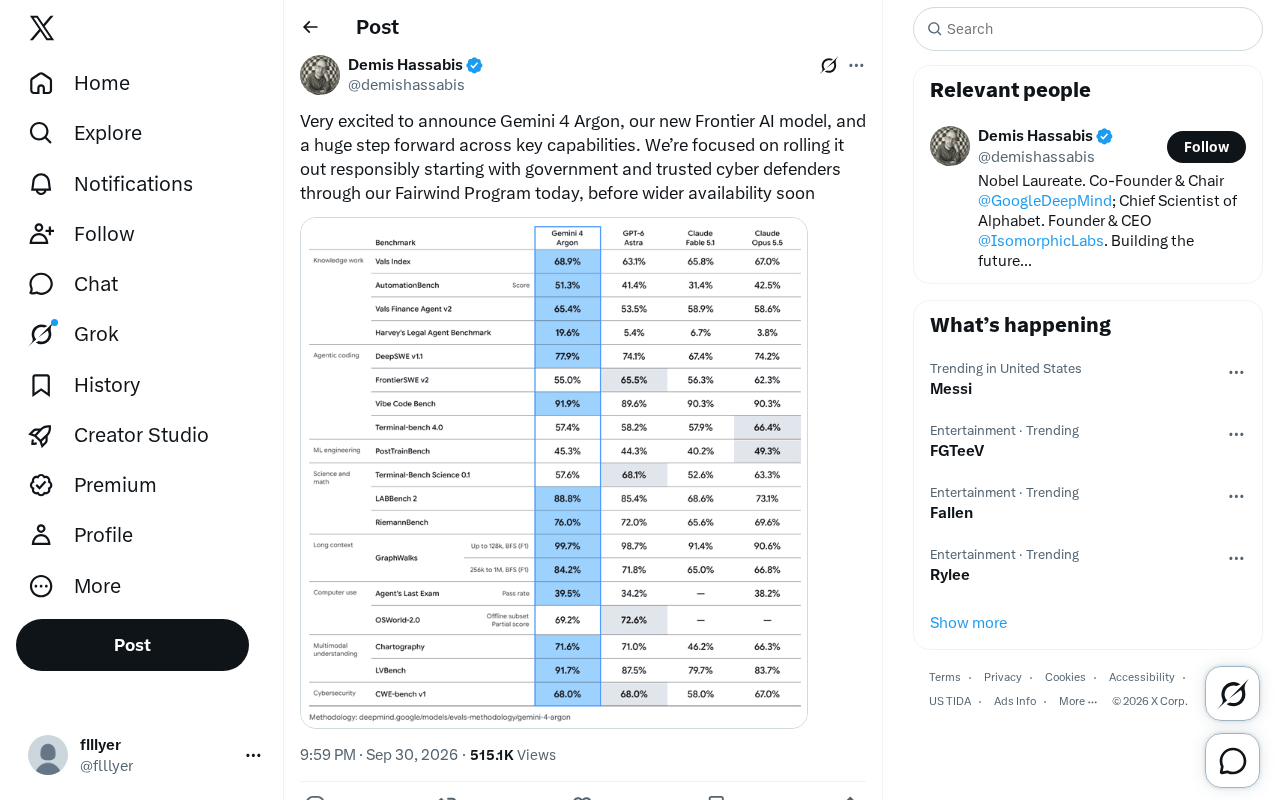Click the X logo icon
The image size is (1280, 800).
coord(42,28)
